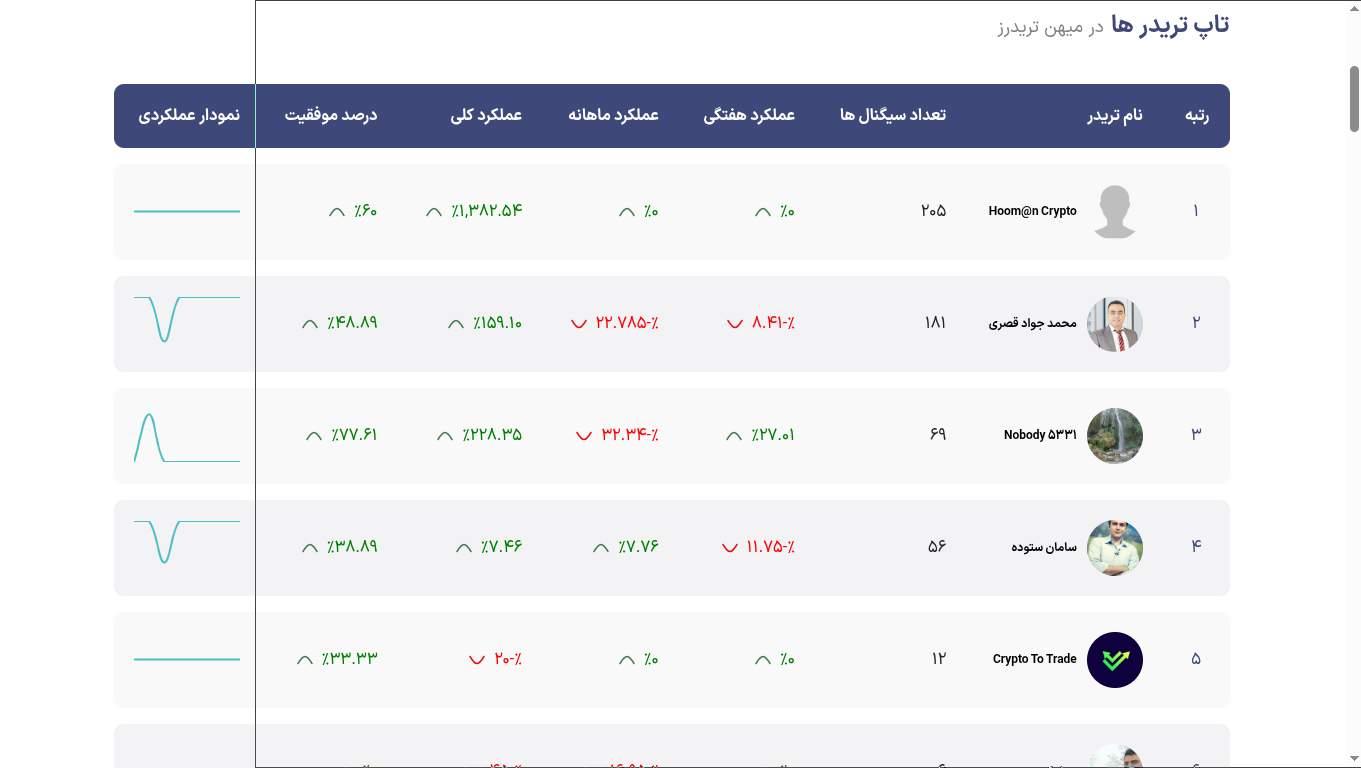Open trader name سامان ستوده

pyautogui.click(x=1044, y=547)
